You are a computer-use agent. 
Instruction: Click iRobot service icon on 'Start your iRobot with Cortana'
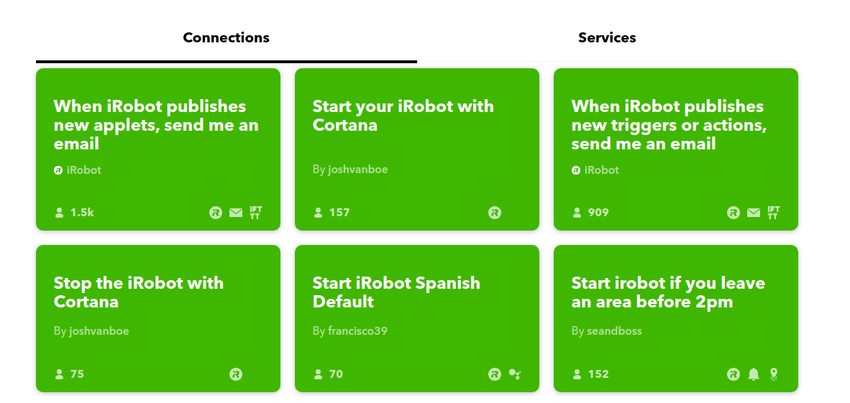[494, 213]
